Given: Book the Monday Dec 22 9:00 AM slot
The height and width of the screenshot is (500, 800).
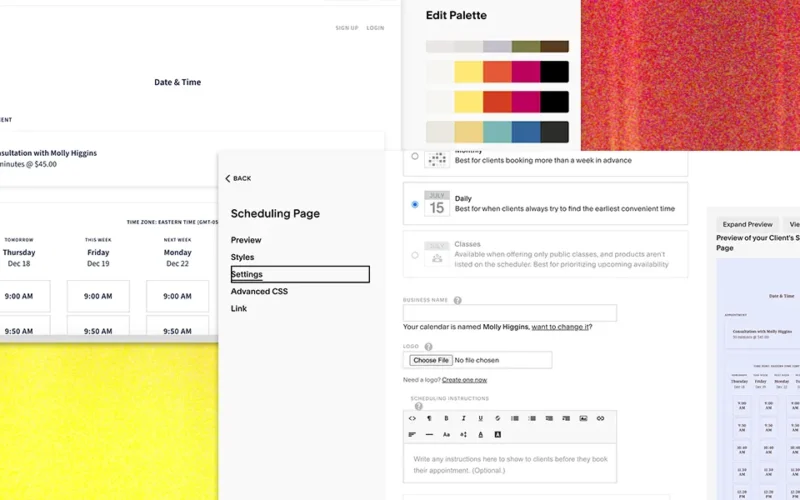Looking at the screenshot, I should tap(178, 296).
